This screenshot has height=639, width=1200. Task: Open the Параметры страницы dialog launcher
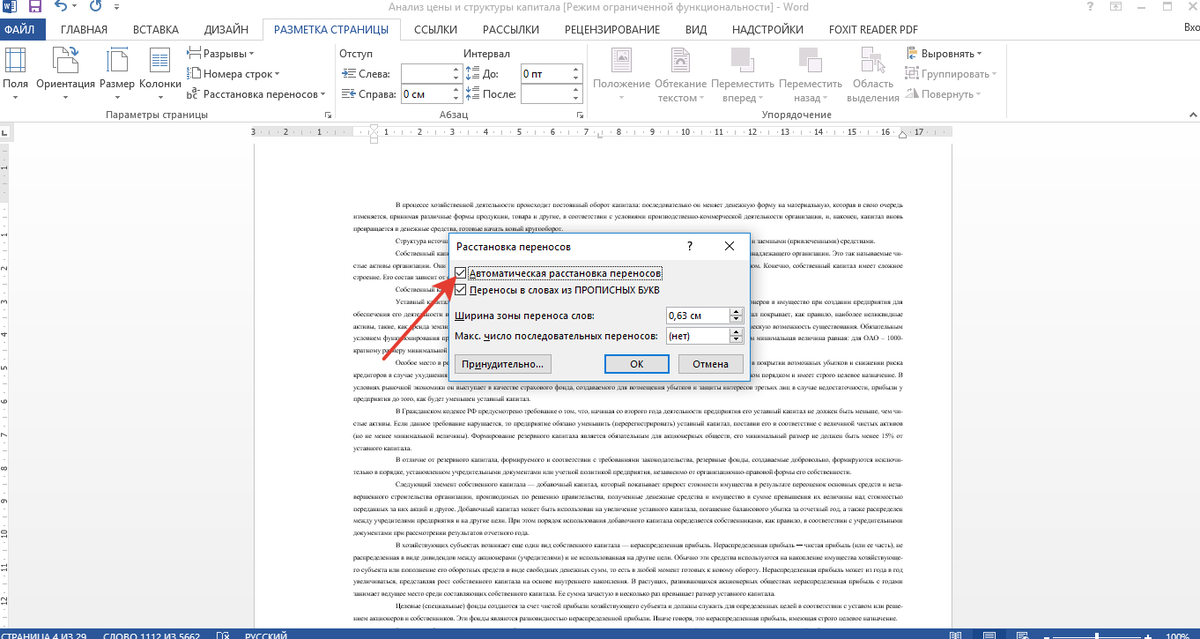(x=328, y=116)
